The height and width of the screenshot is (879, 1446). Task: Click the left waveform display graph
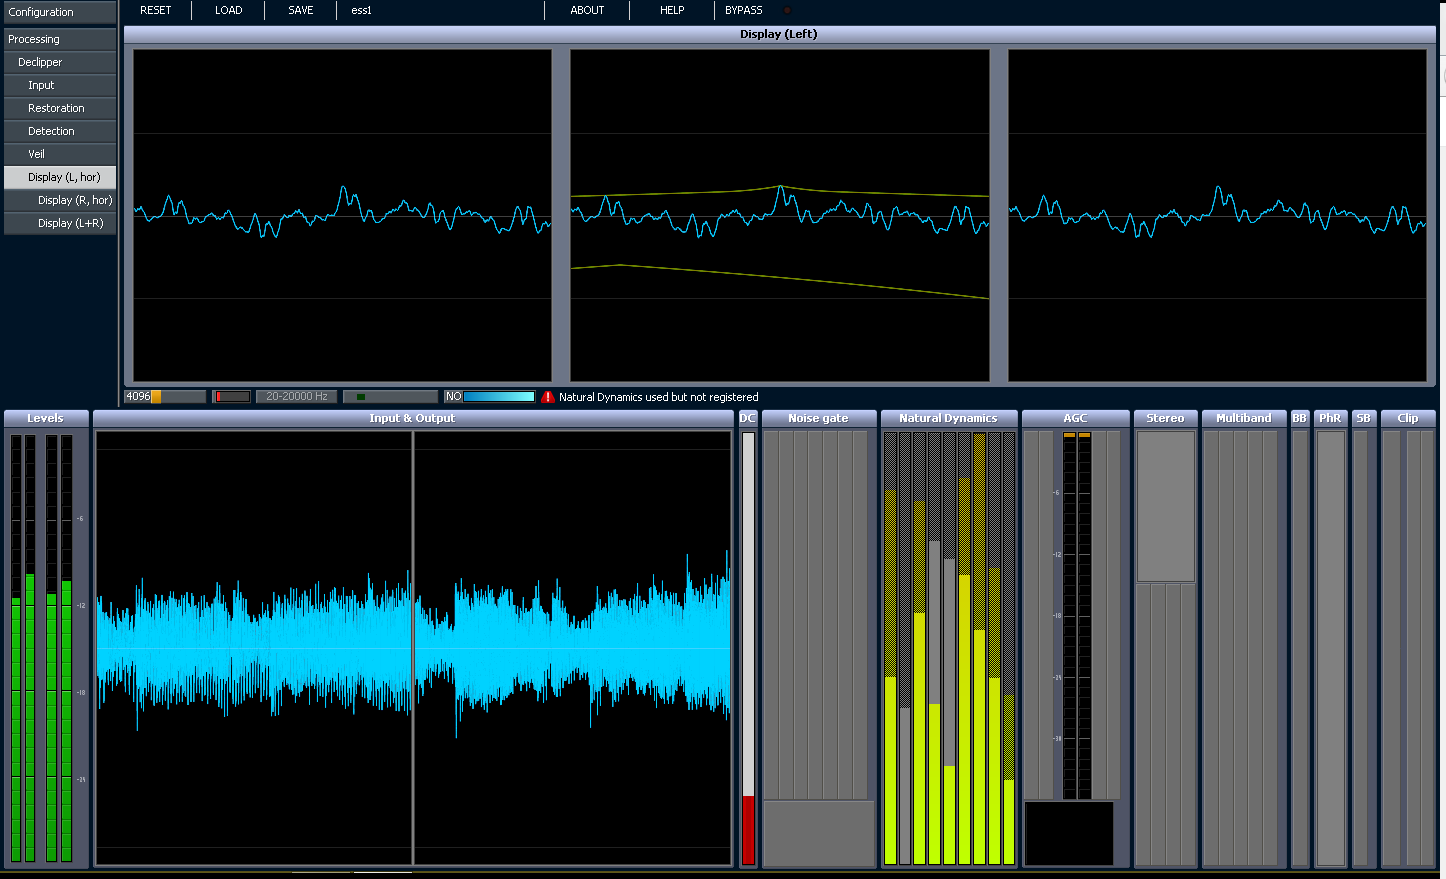coord(342,215)
